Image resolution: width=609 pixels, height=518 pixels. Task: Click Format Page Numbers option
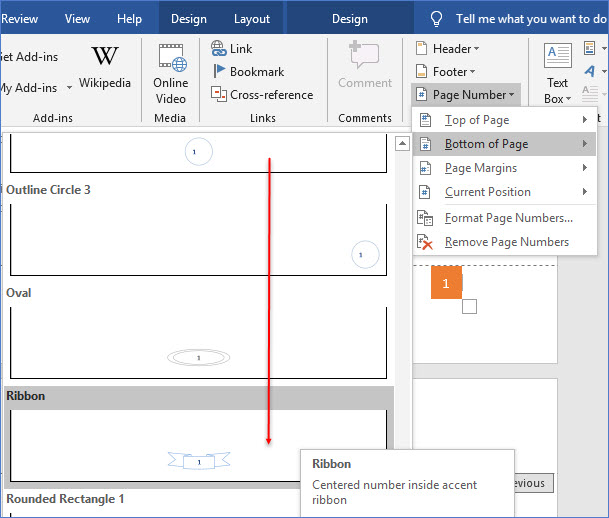(x=508, y=217)
